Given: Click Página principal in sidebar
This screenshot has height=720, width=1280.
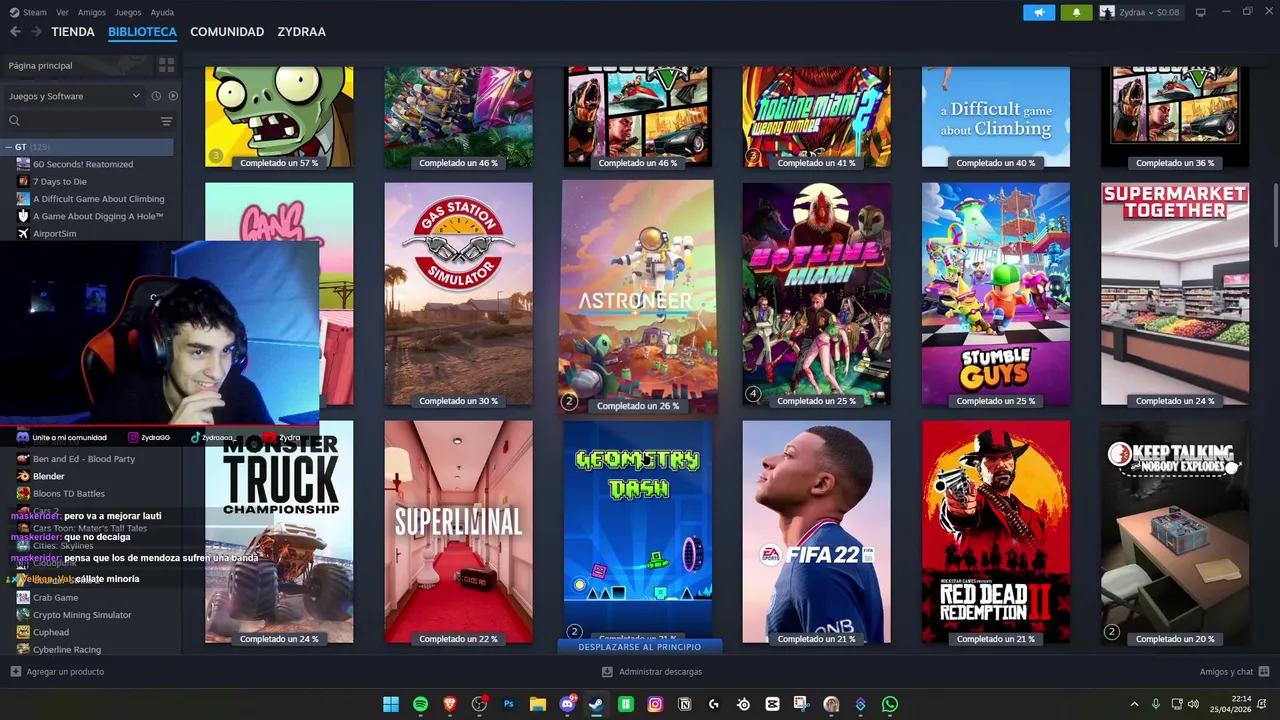Looking at the screenshot, I should point(78,65).
